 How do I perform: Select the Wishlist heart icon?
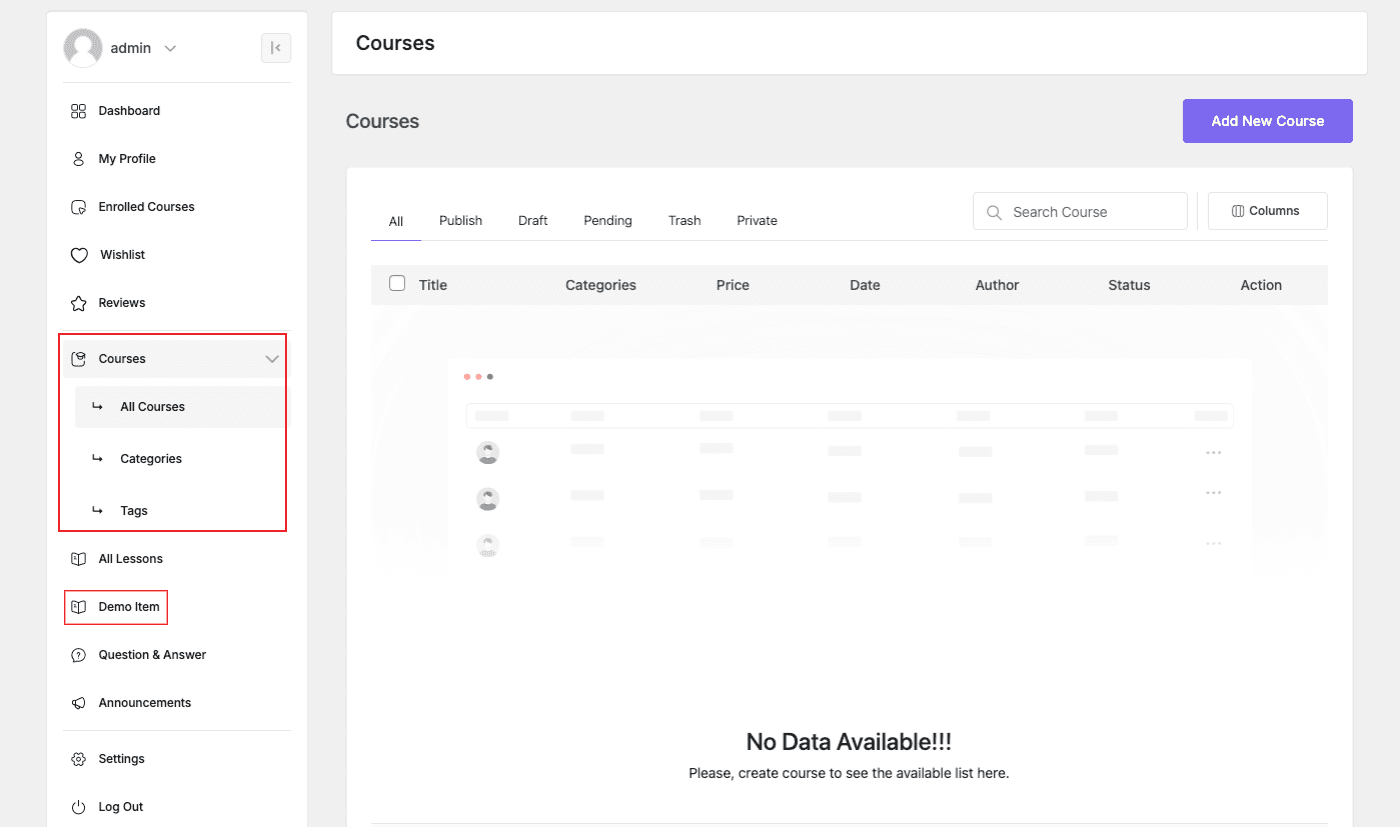pyautogui.click(x=79, y=254)
